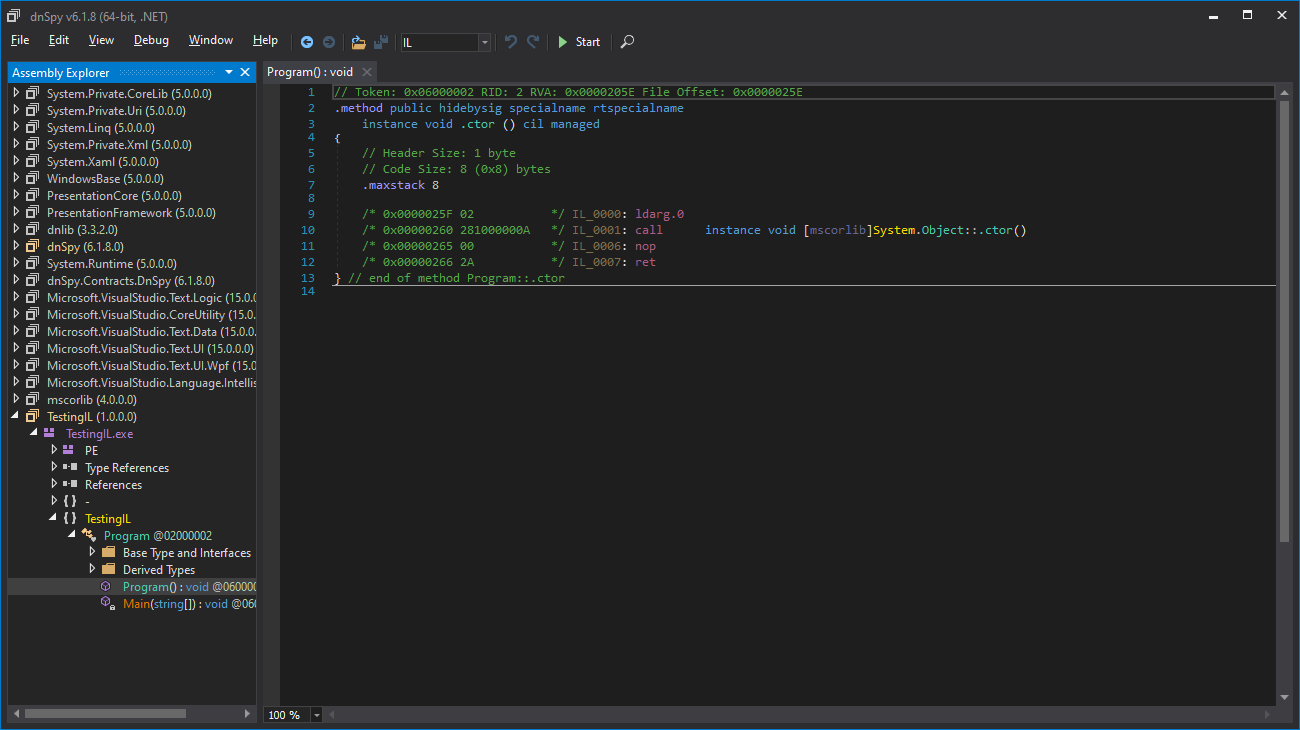This screenshot has height=730, width=1300.
Task: Open the Debug menu
Action: pyautogui.click(x=150, y=41)
